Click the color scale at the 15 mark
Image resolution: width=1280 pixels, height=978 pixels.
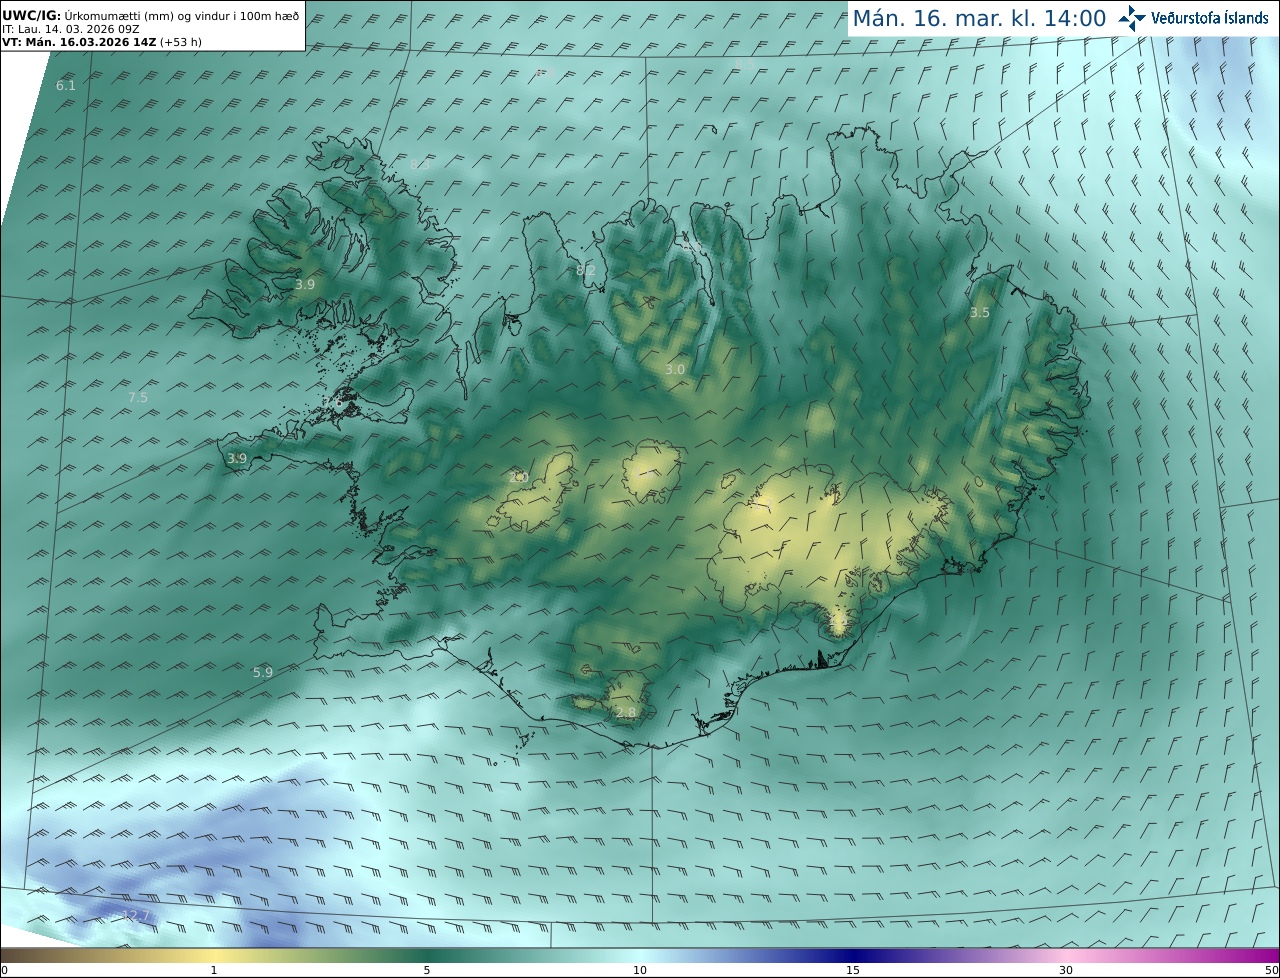point(853,956)
